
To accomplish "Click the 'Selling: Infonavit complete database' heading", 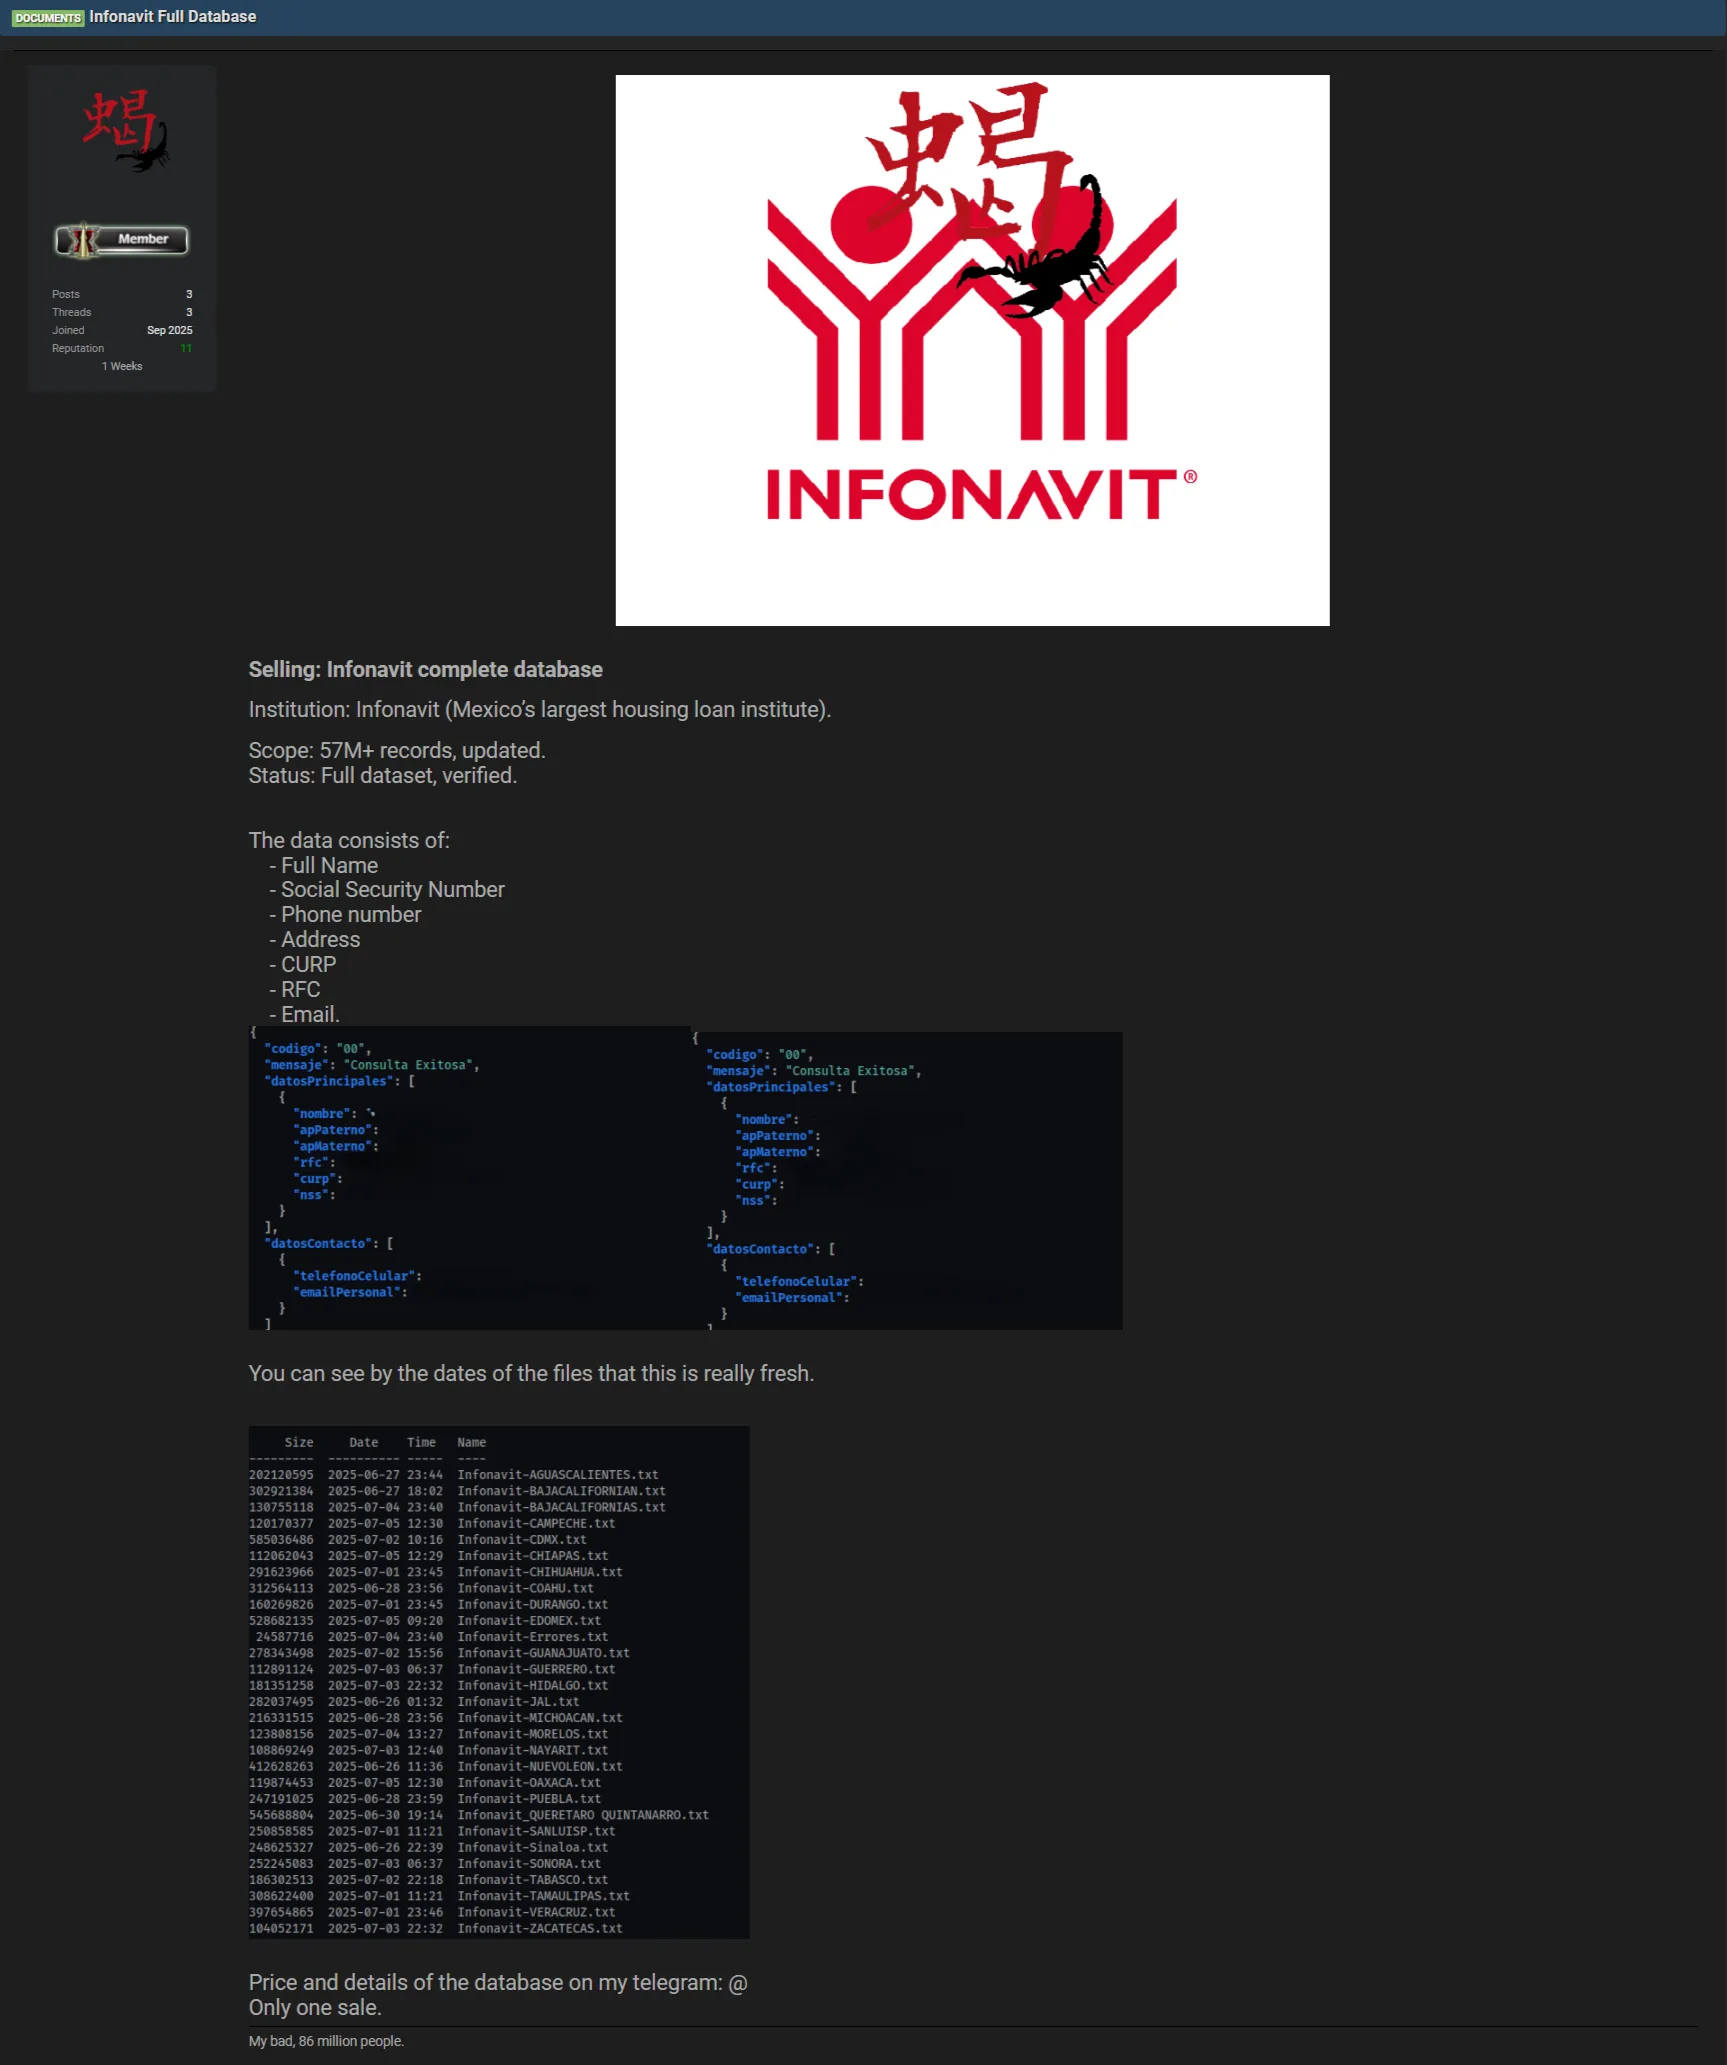I will coord(425,669).
